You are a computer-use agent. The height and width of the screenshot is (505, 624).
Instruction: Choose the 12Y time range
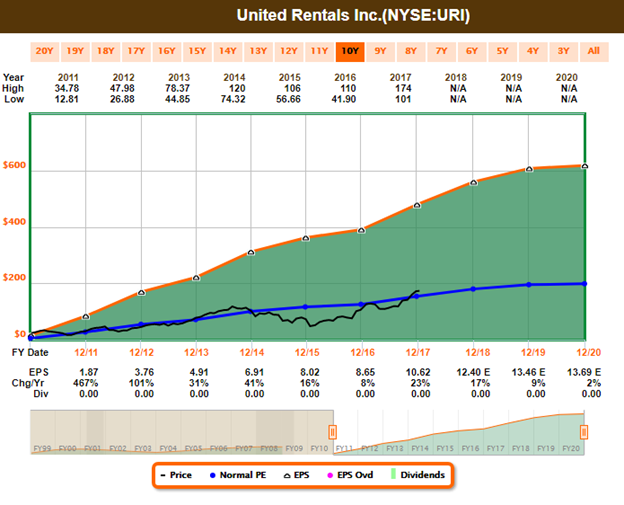[x=289, y=51]
